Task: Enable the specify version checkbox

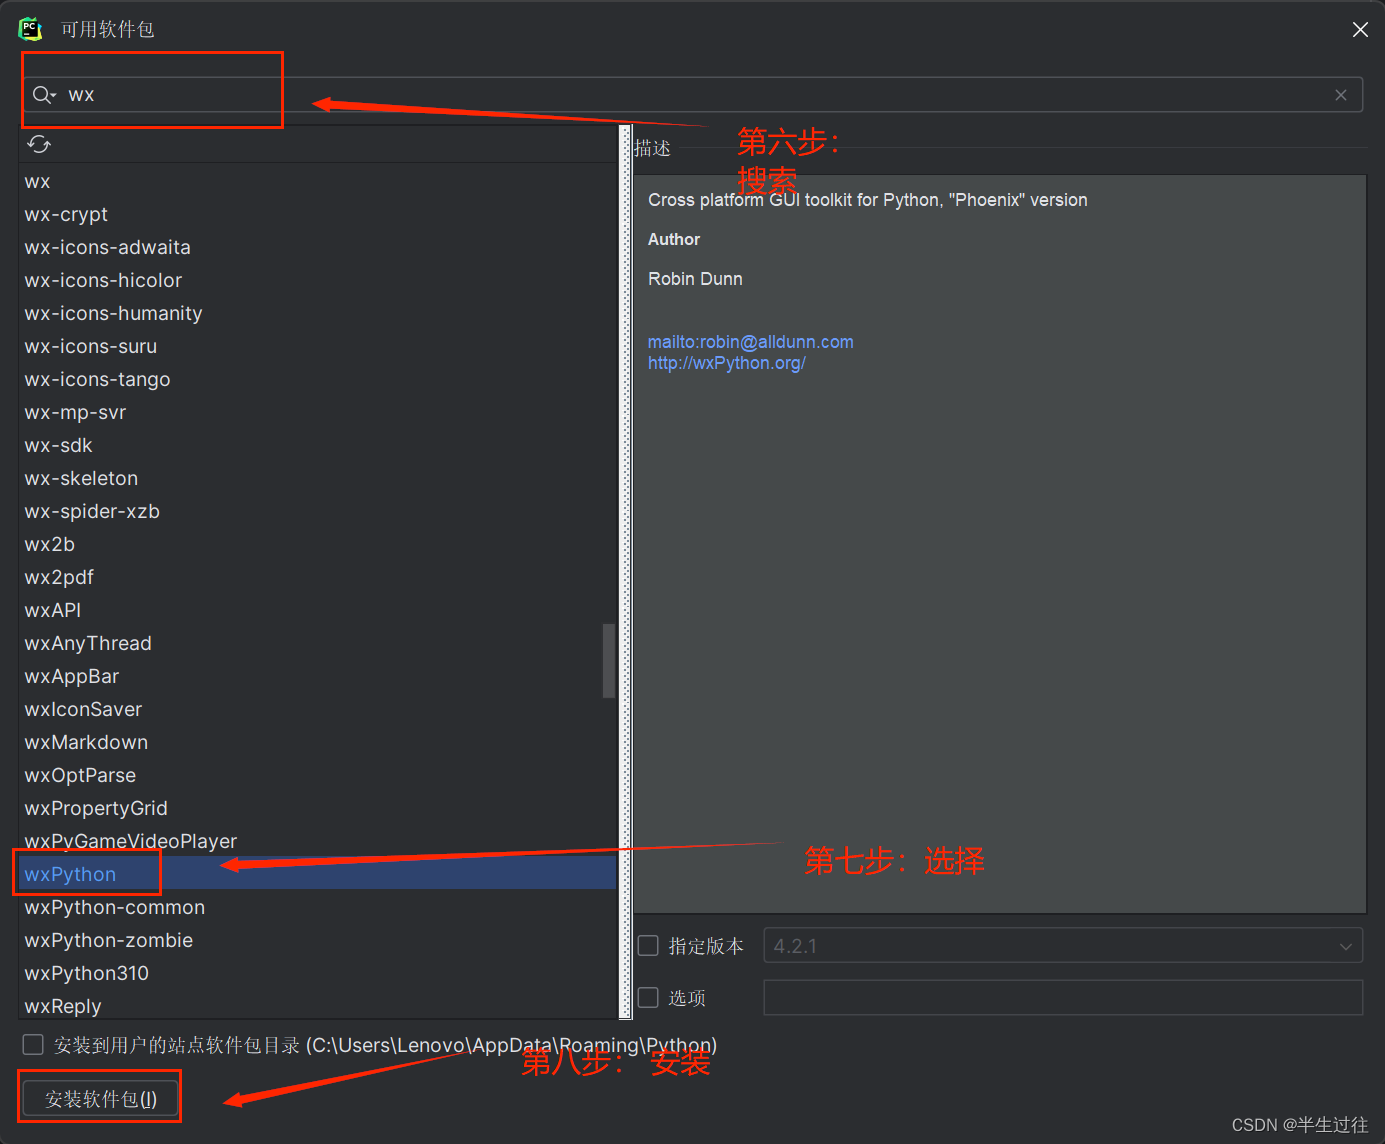Action: pyautogui.click(x=648, y=946)
